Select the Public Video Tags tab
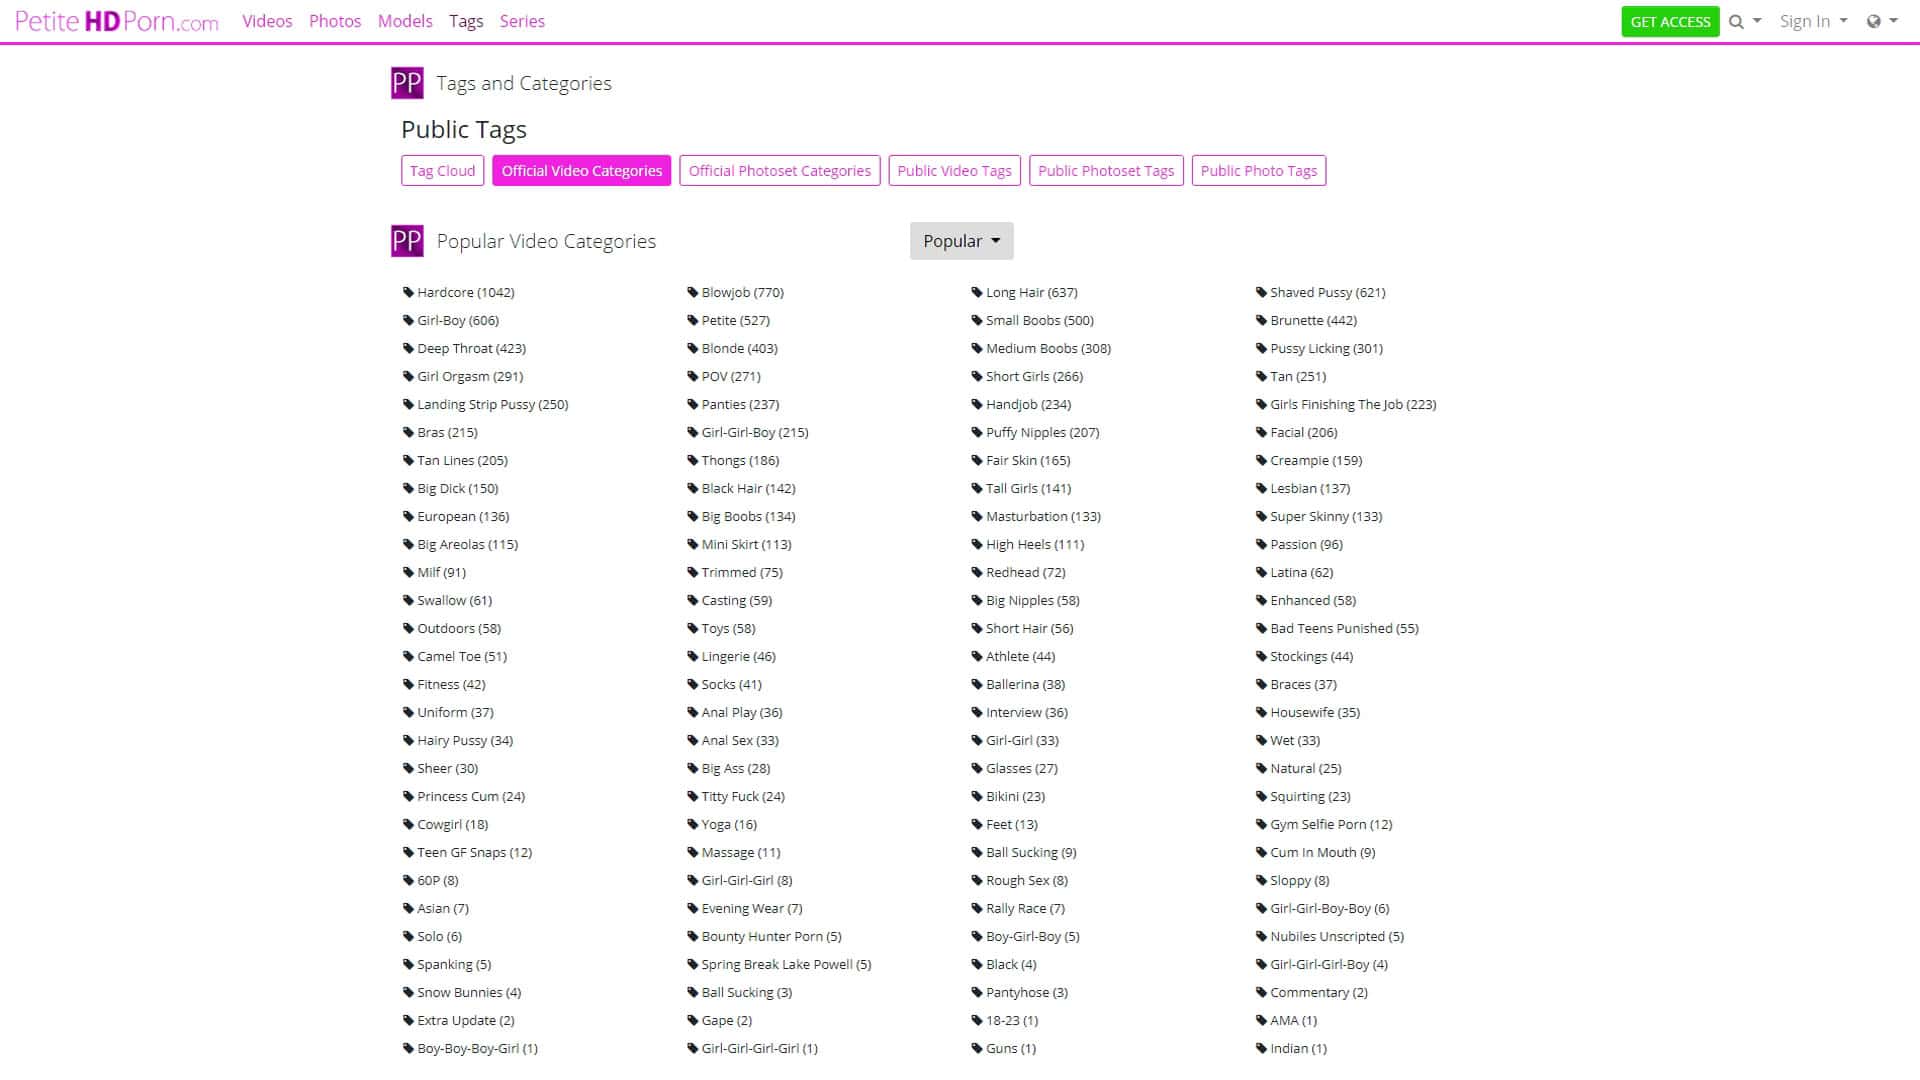 [954, 171]
